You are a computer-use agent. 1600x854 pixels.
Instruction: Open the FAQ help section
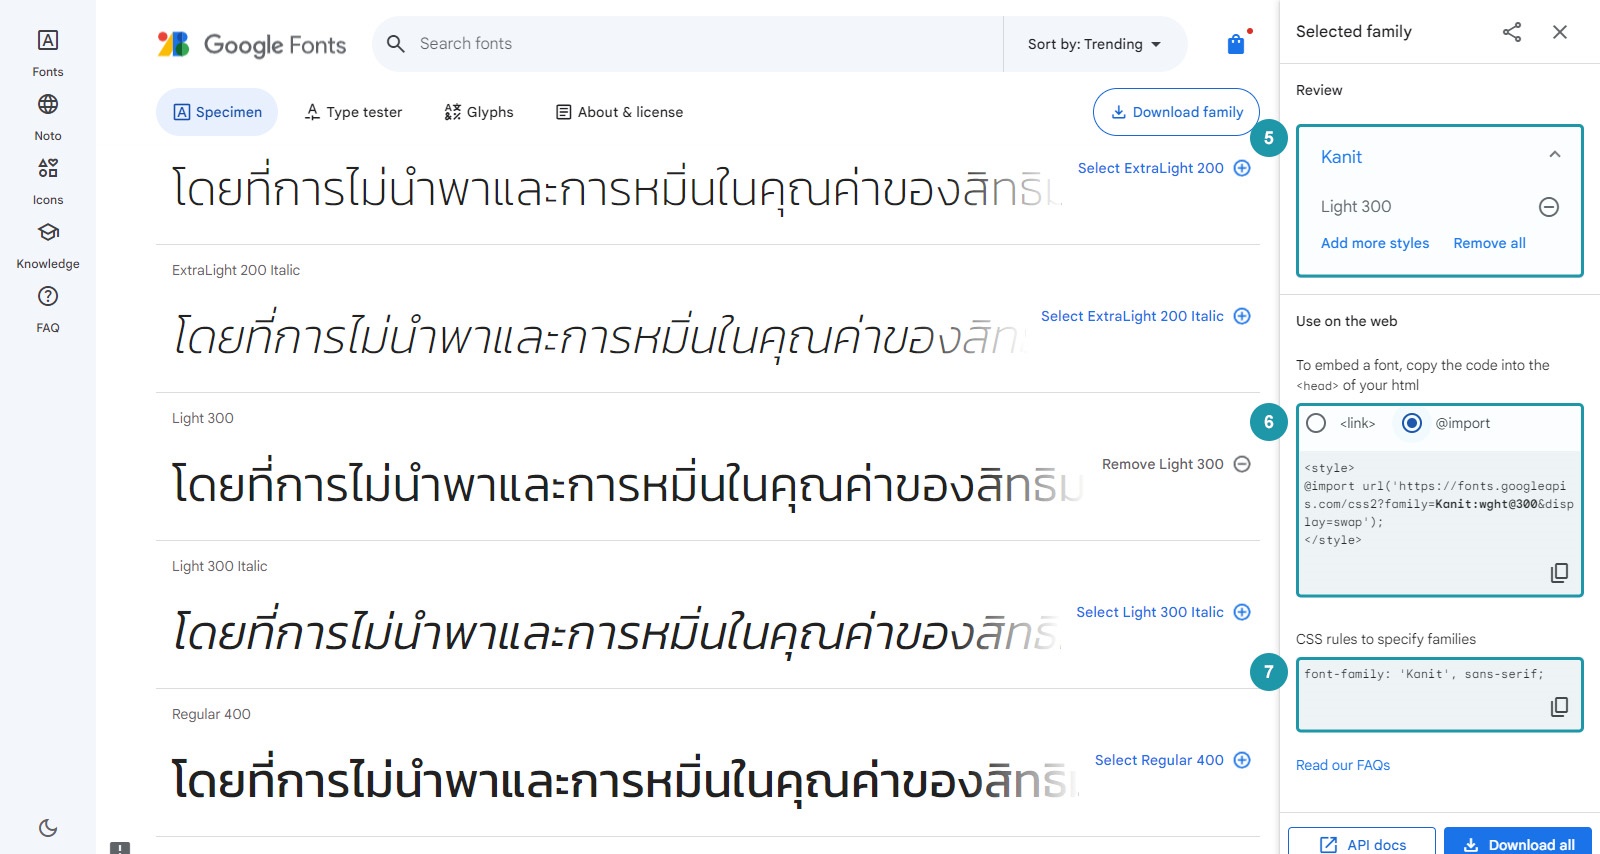click(x=48, y=309)
